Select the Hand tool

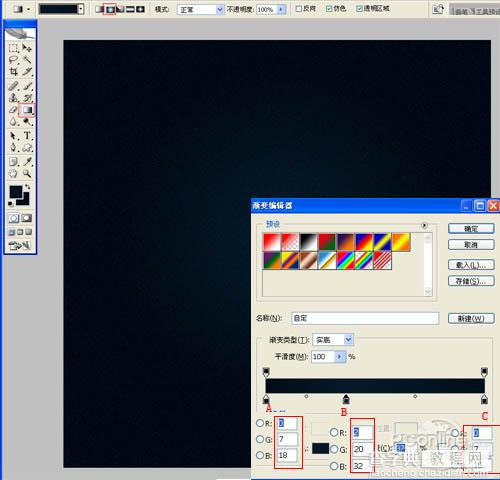click(x=13, y=173)
